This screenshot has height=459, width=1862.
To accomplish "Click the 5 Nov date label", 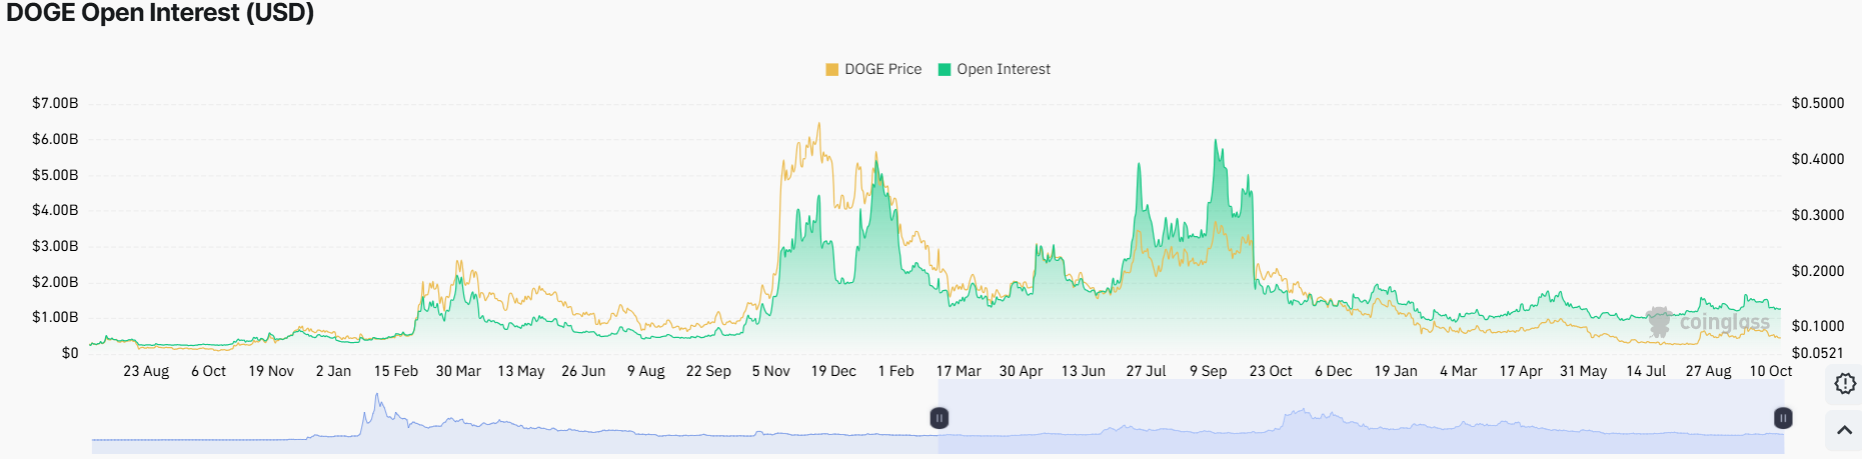I will 771,371.
